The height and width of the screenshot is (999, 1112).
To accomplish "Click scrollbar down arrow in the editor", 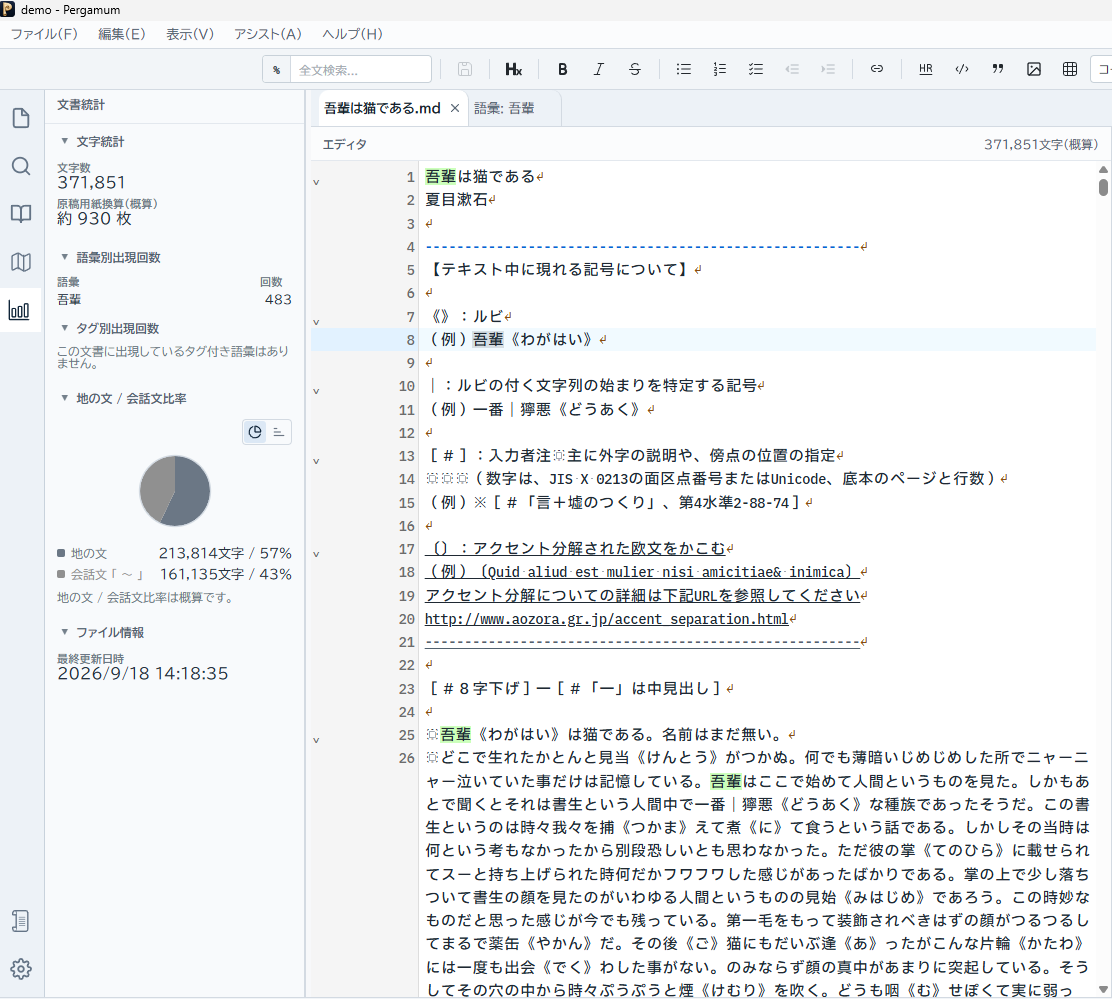I will [x=1103, y=989].
